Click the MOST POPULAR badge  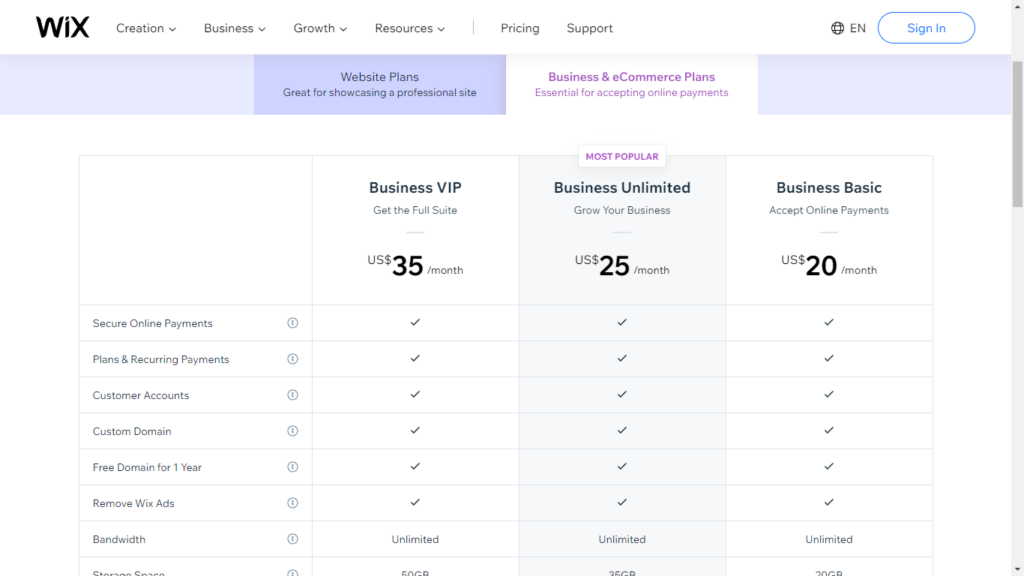622,157
